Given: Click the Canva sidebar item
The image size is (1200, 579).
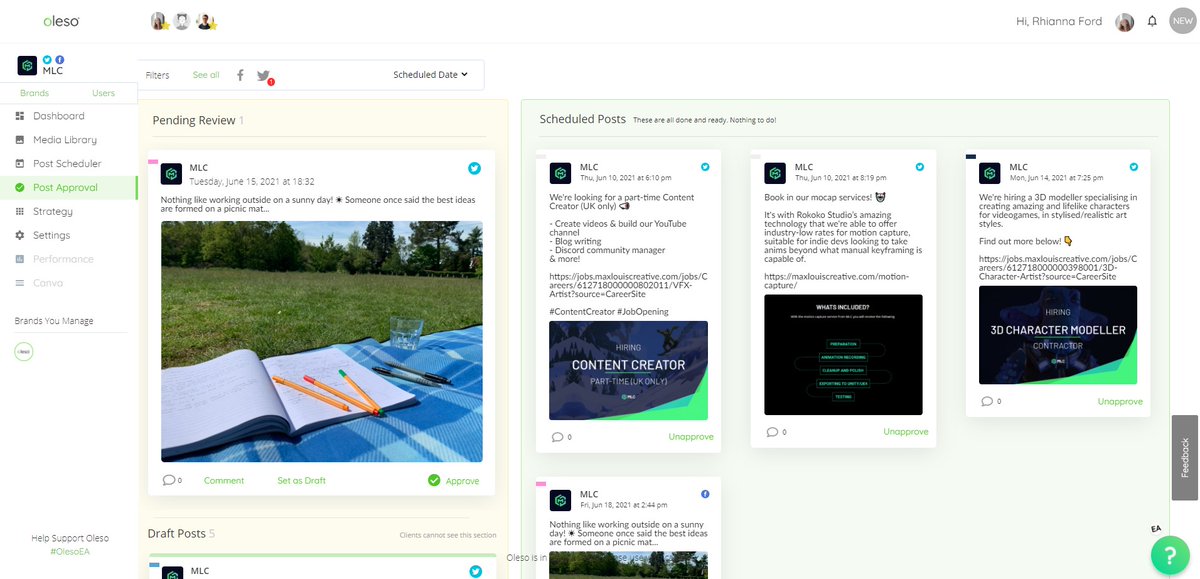Looking at the screenshot, I should 50,283.
